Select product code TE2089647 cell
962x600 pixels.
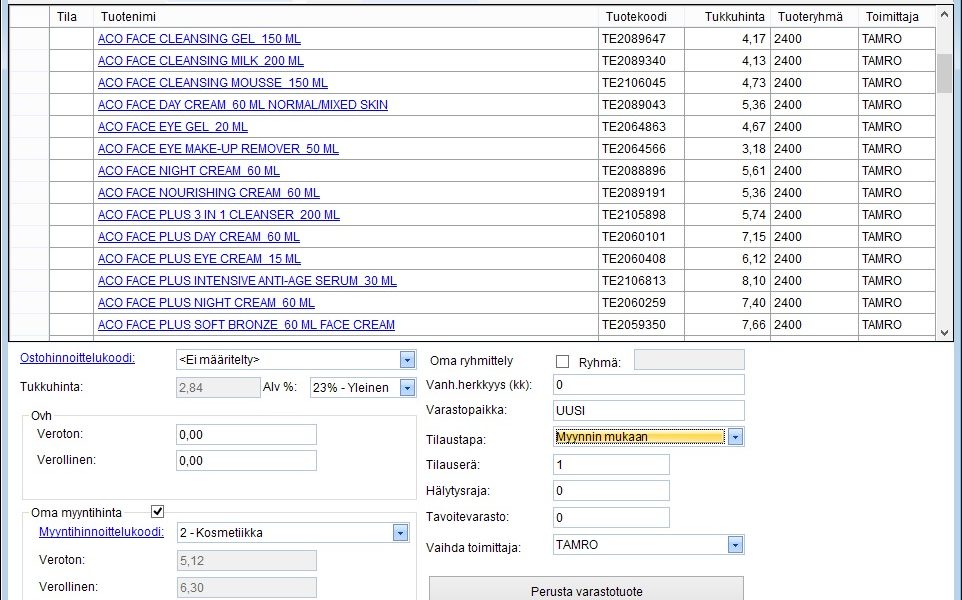click(x=641, y=39)
